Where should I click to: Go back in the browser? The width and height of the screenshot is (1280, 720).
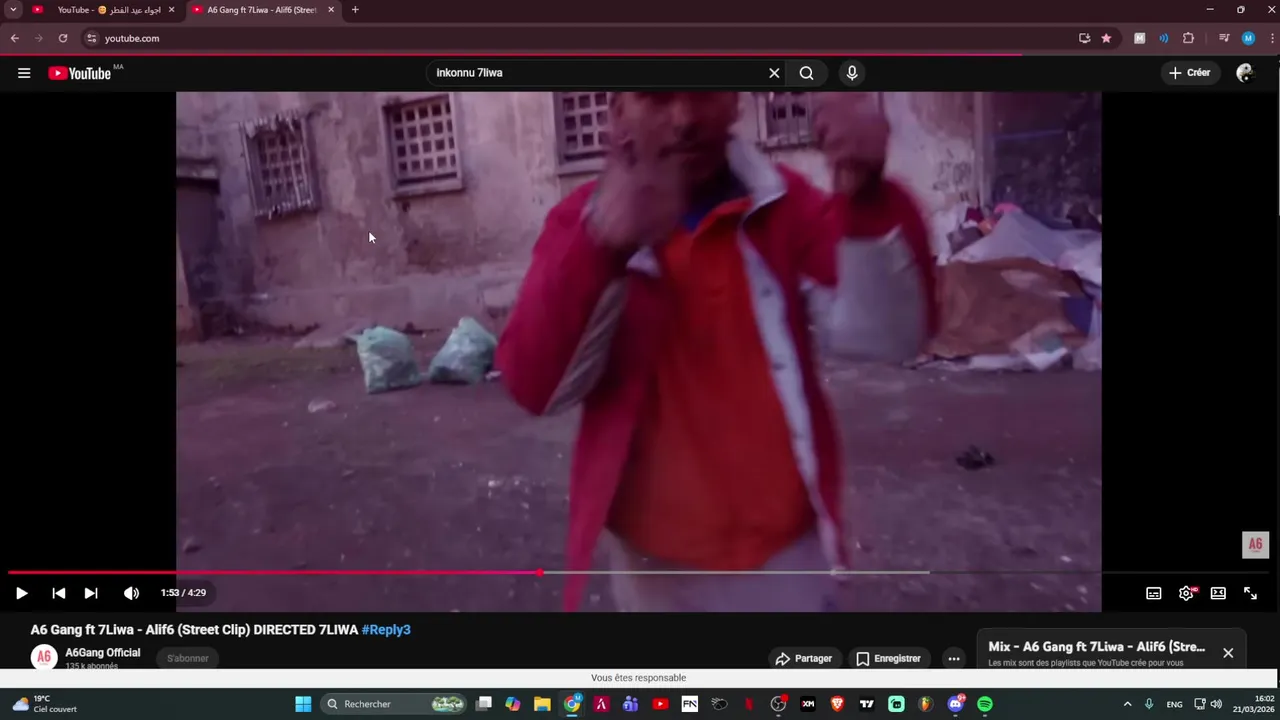pyautogui.click(x=14, y=38)
